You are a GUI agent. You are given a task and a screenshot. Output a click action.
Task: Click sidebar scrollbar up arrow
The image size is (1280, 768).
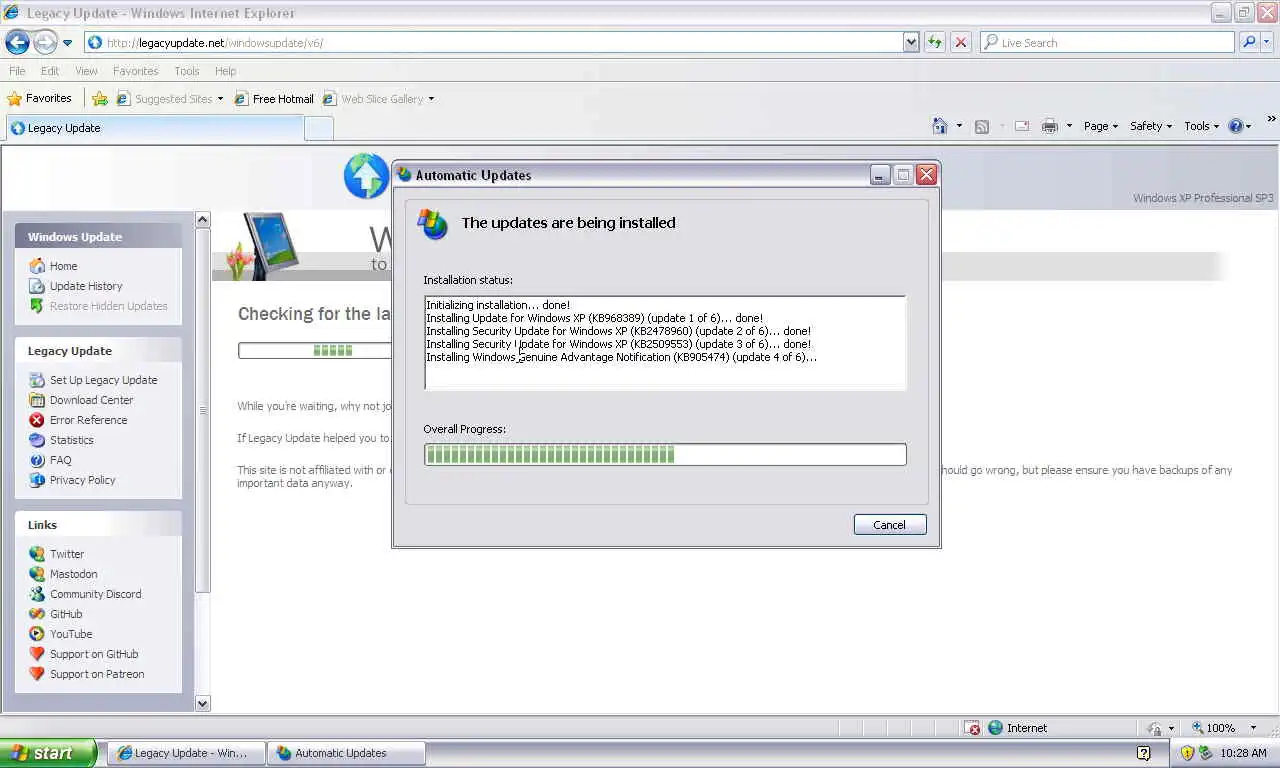203,220
